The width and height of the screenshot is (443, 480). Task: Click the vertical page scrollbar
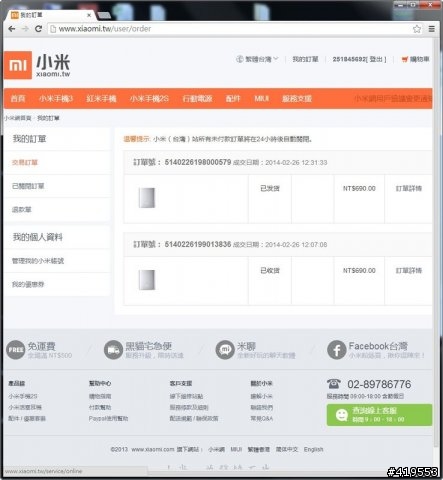pyautogui.click(x=436, y=243)
